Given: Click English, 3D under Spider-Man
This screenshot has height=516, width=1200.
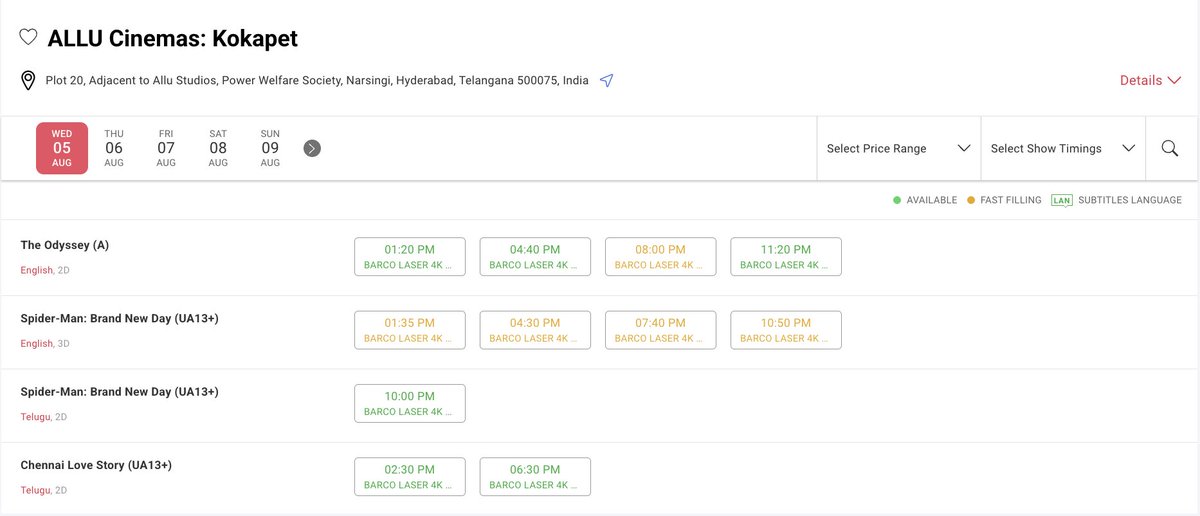Looking at the screenshot, I should 44,343.
